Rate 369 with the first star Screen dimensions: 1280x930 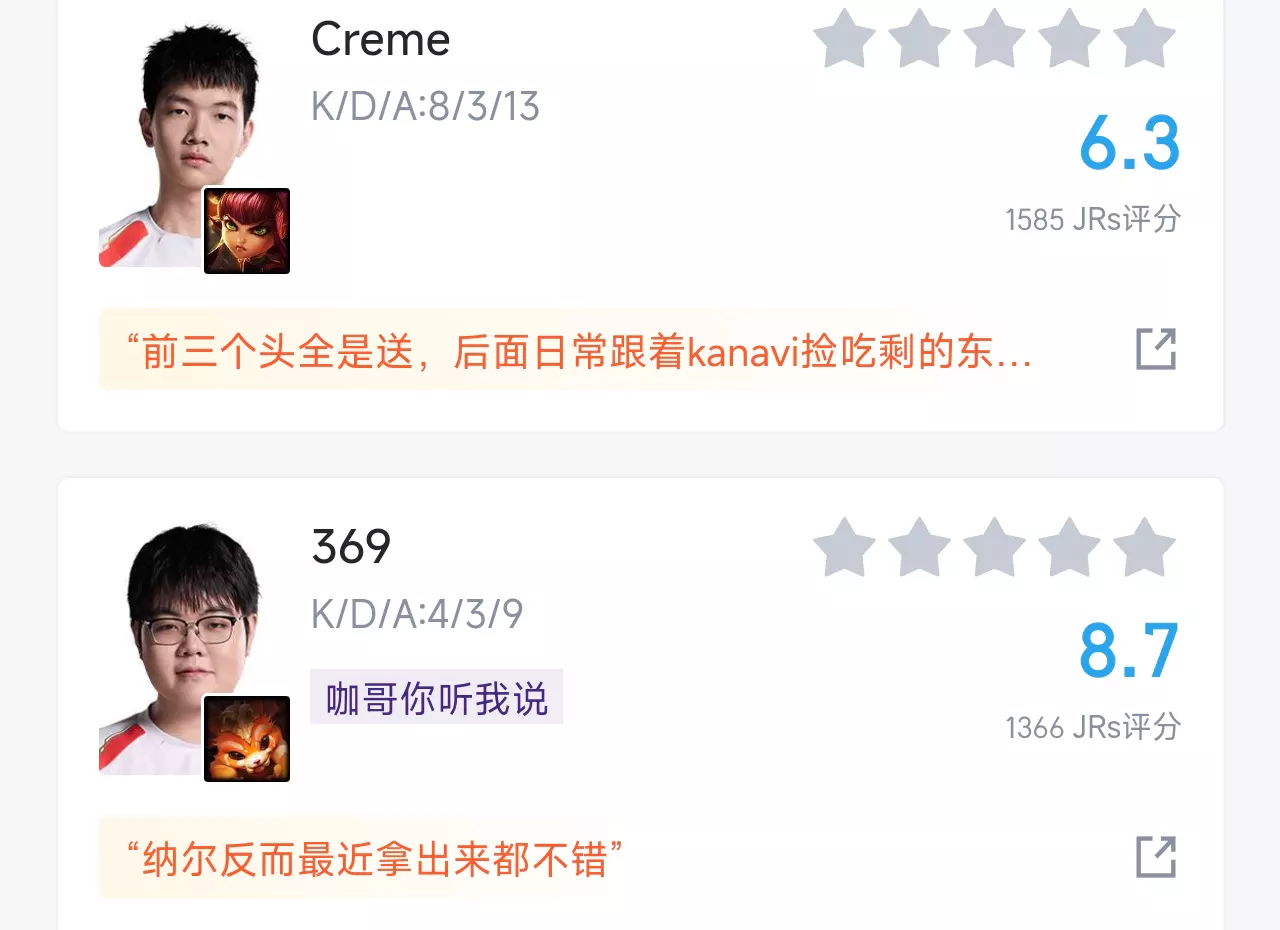(844, 547)
